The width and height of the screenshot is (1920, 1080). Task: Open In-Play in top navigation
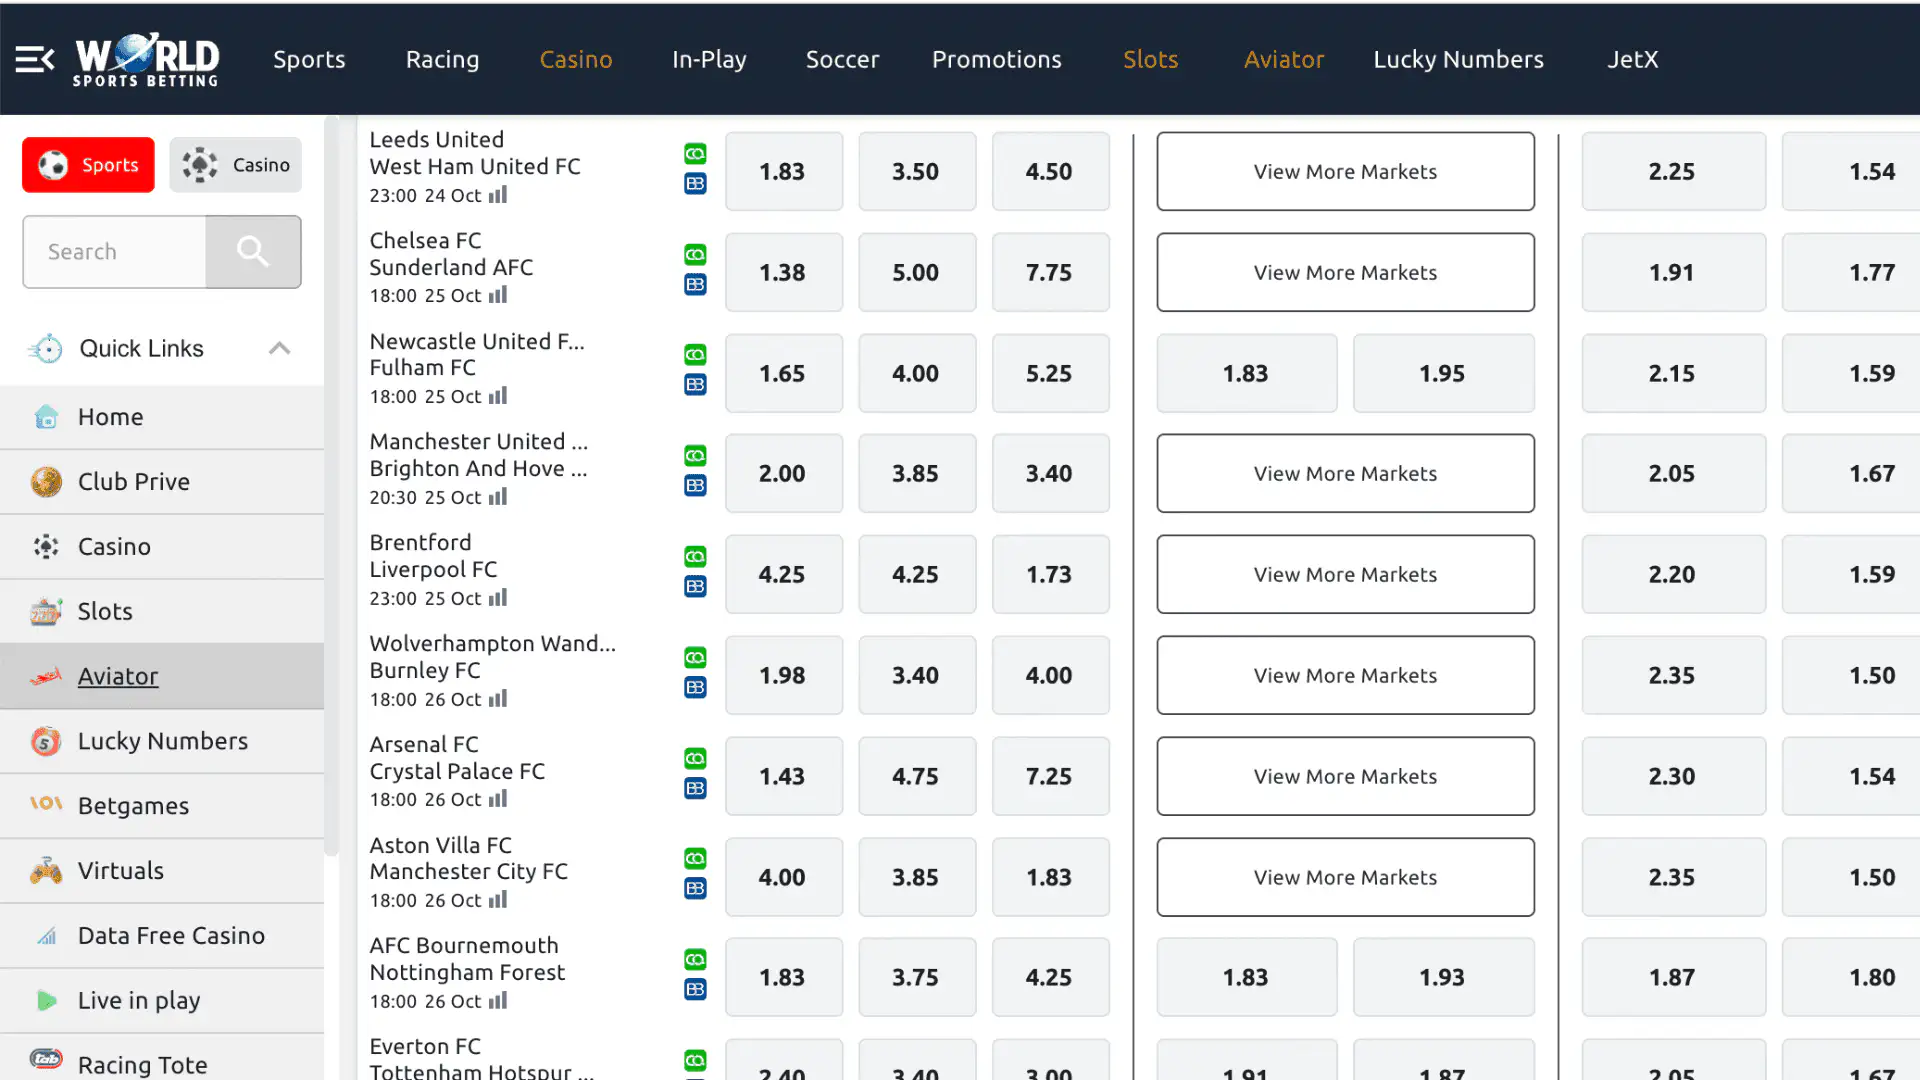click(709, 60)
